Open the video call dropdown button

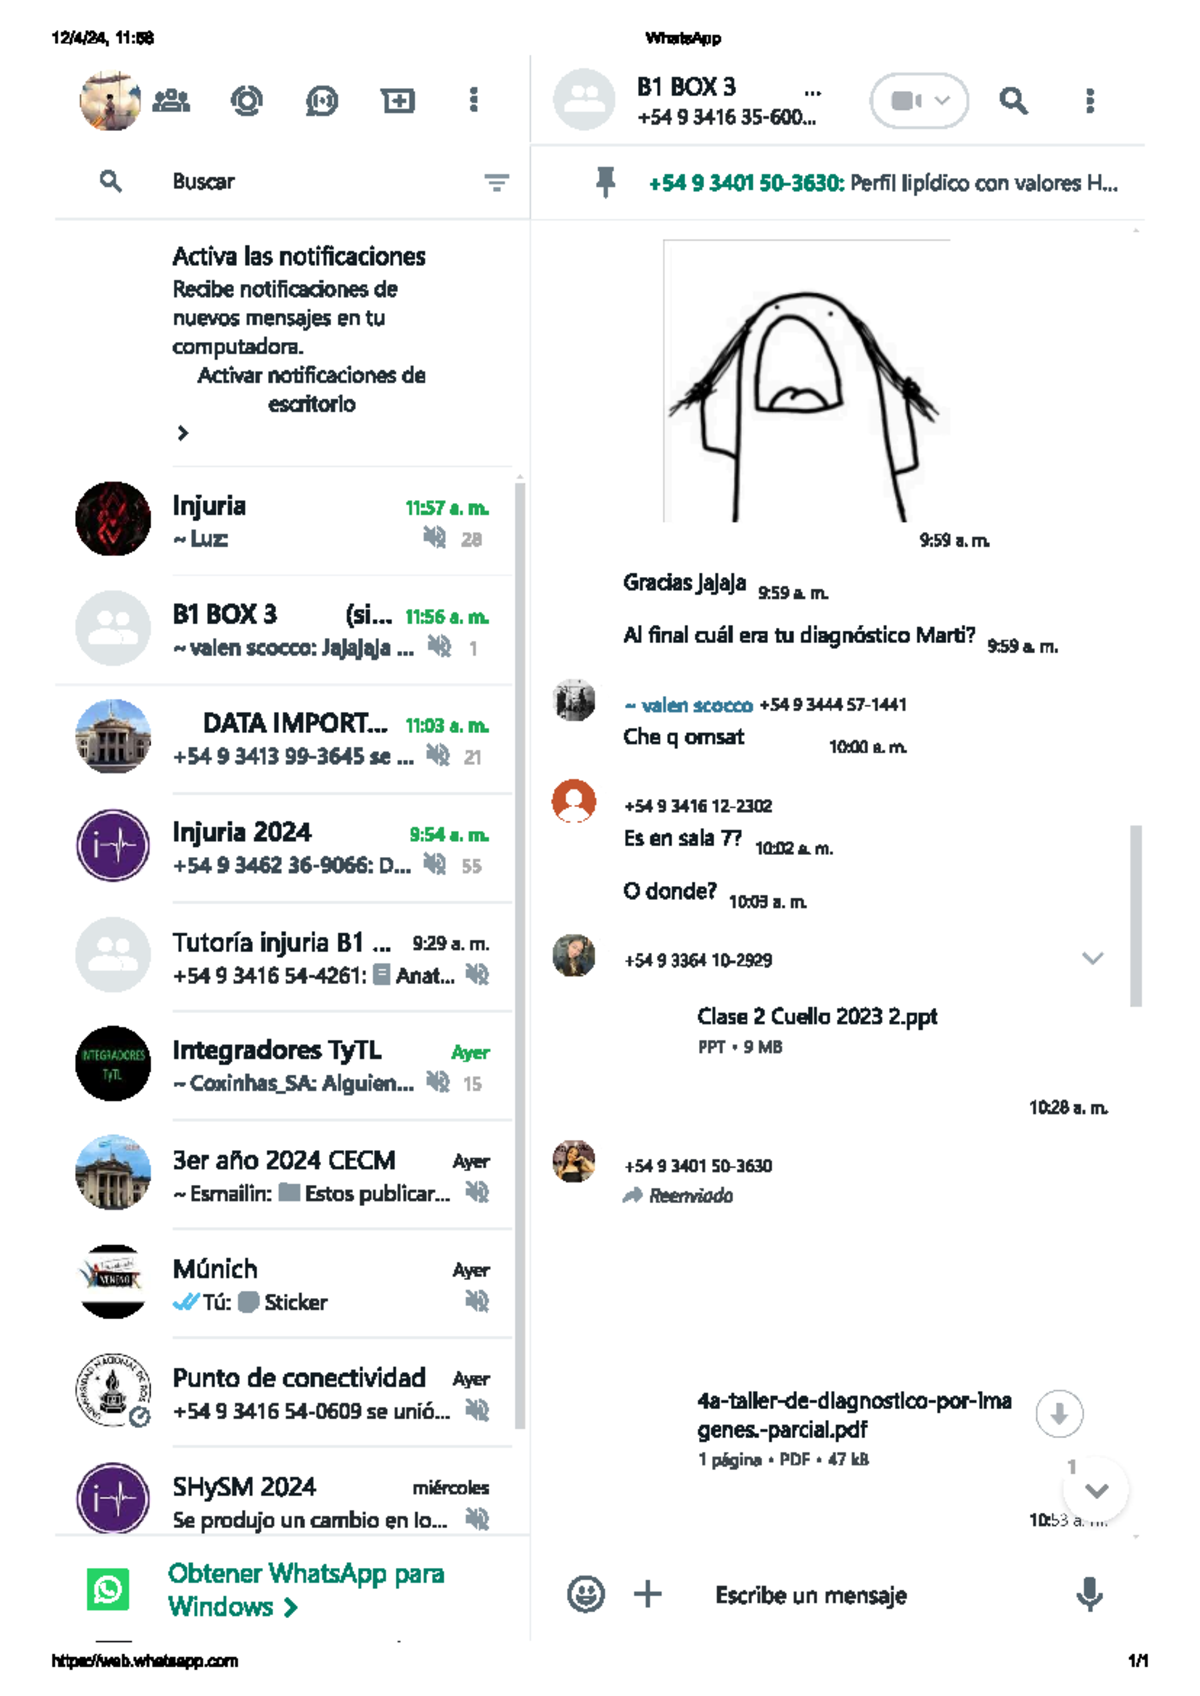(920, 100)
